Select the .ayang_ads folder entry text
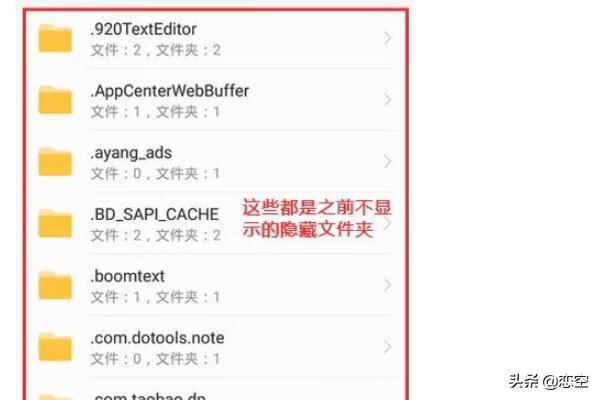 (131, 153)
